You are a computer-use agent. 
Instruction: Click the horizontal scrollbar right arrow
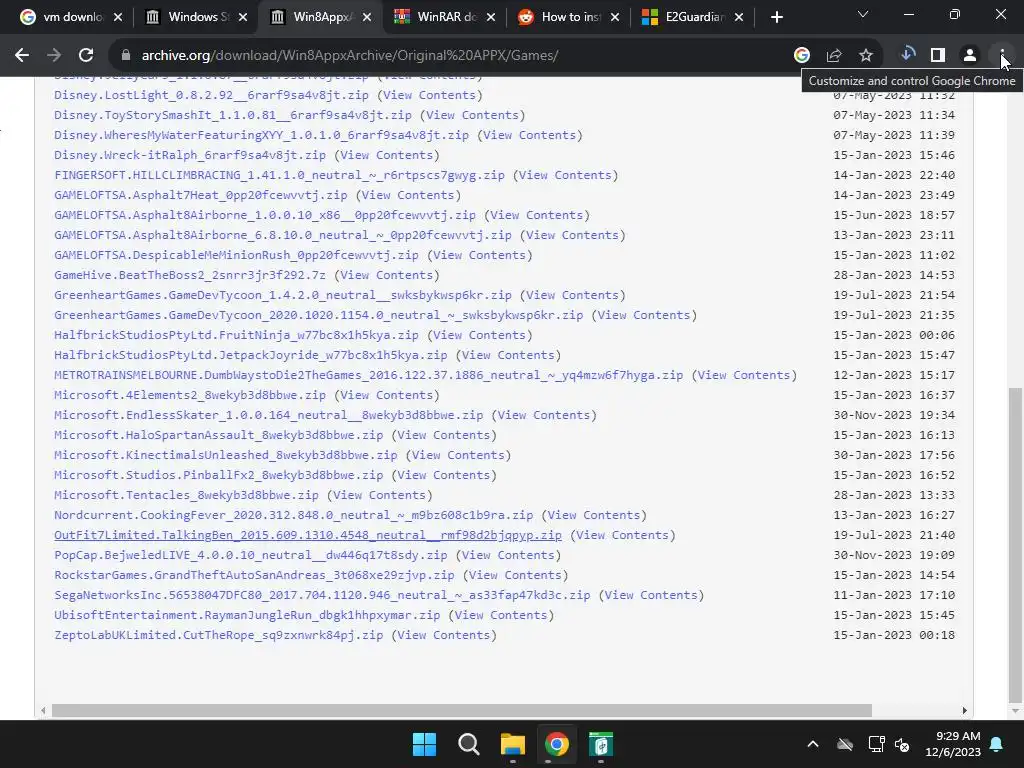tap(965, 711)
